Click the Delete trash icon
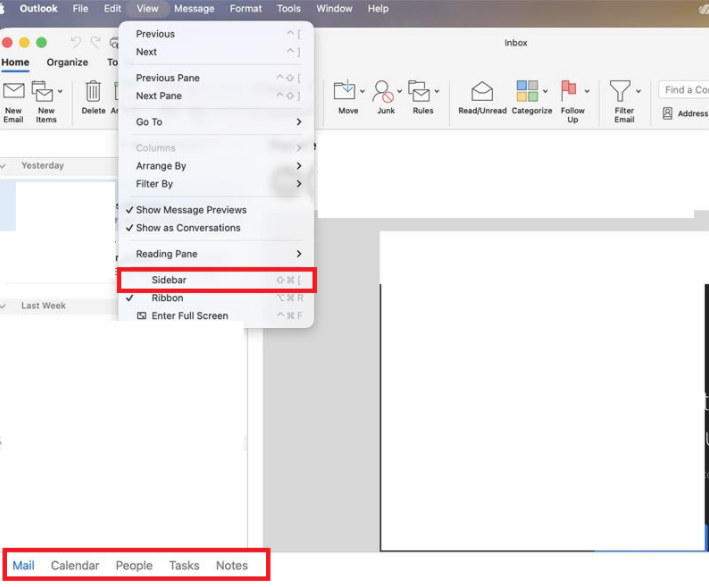Viewport: 709px width, 587px height. [93, 91]
